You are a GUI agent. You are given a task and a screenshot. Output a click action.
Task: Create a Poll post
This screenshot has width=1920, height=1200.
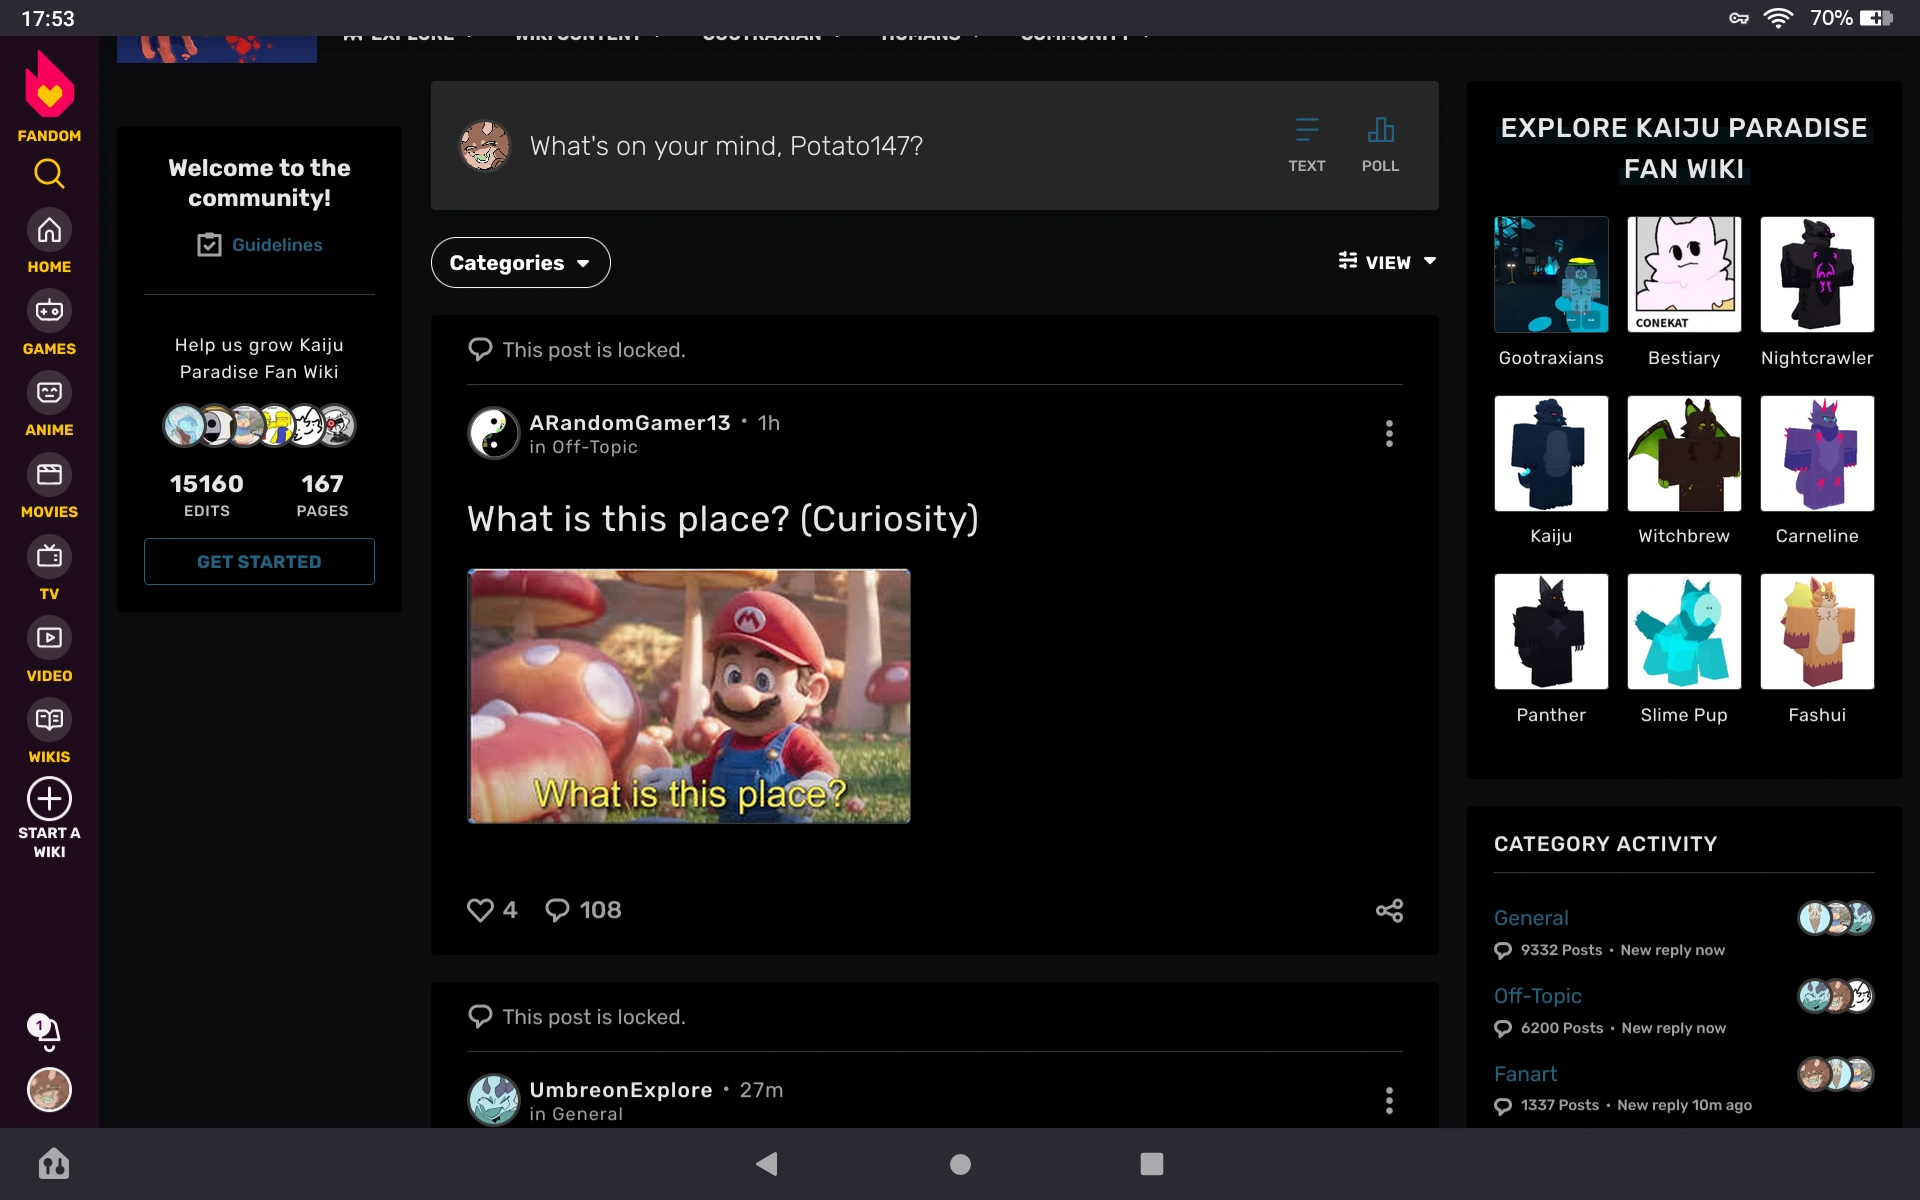coord(1380,145)
